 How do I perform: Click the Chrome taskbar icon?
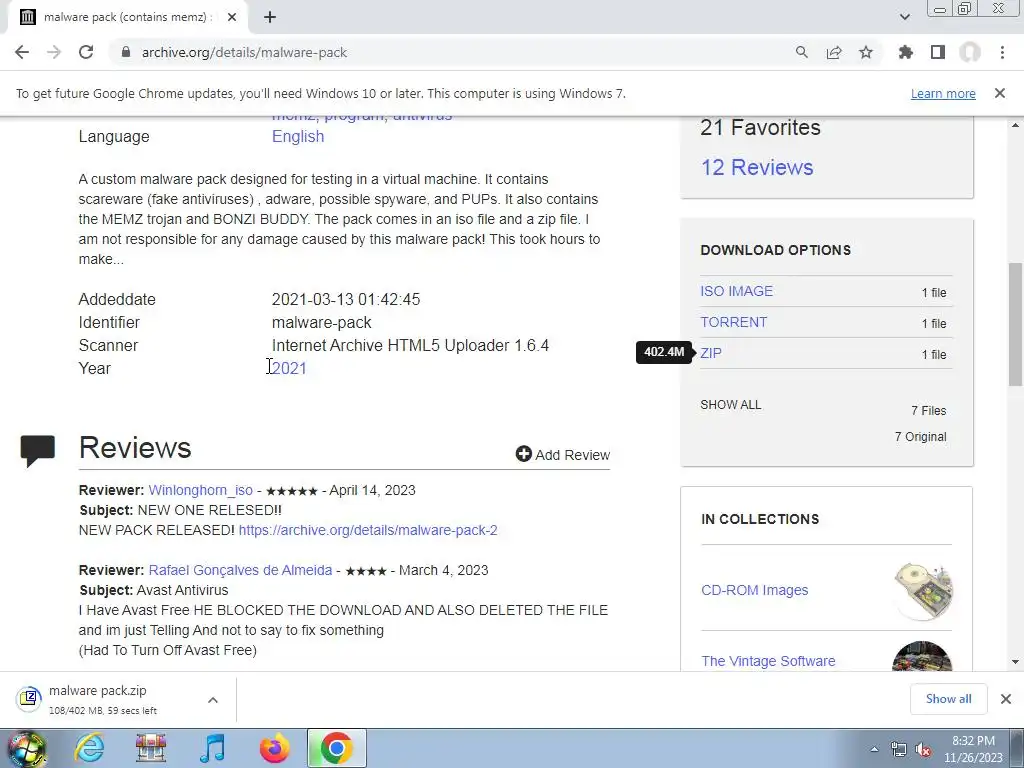click(x=336, y=748)
